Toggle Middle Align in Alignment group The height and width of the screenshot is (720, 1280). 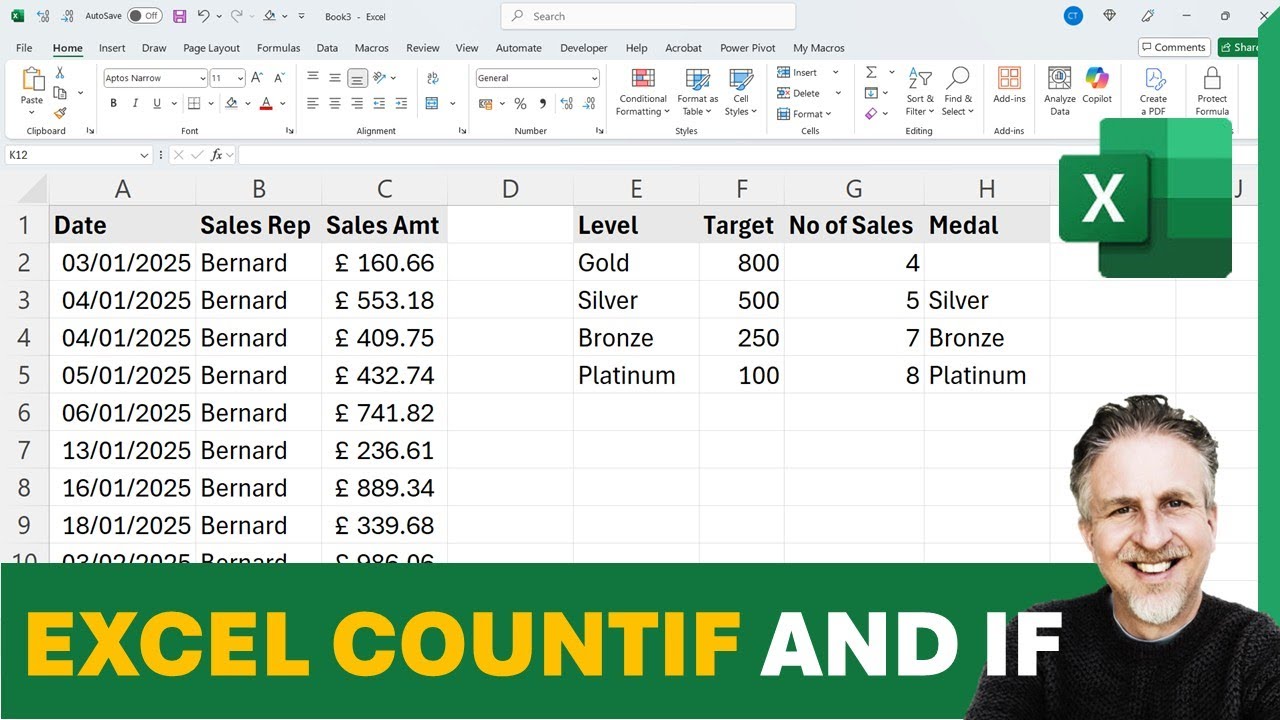point(335,78)
